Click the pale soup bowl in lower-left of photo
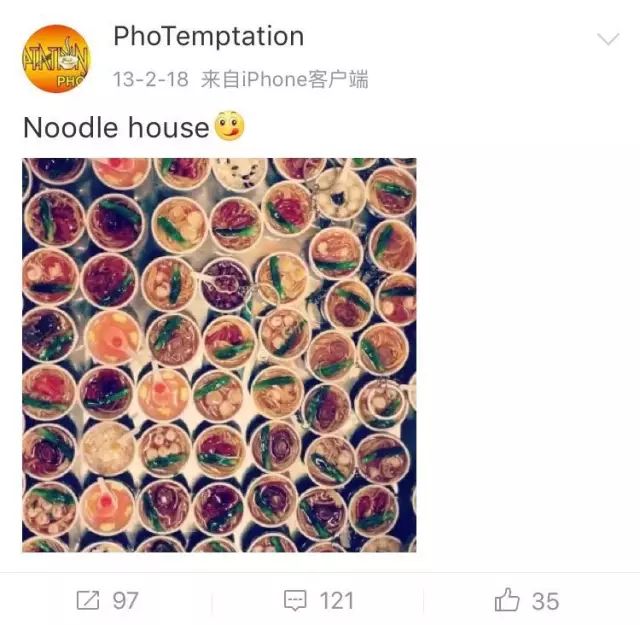The image size is (640, 625). point(109,448)
